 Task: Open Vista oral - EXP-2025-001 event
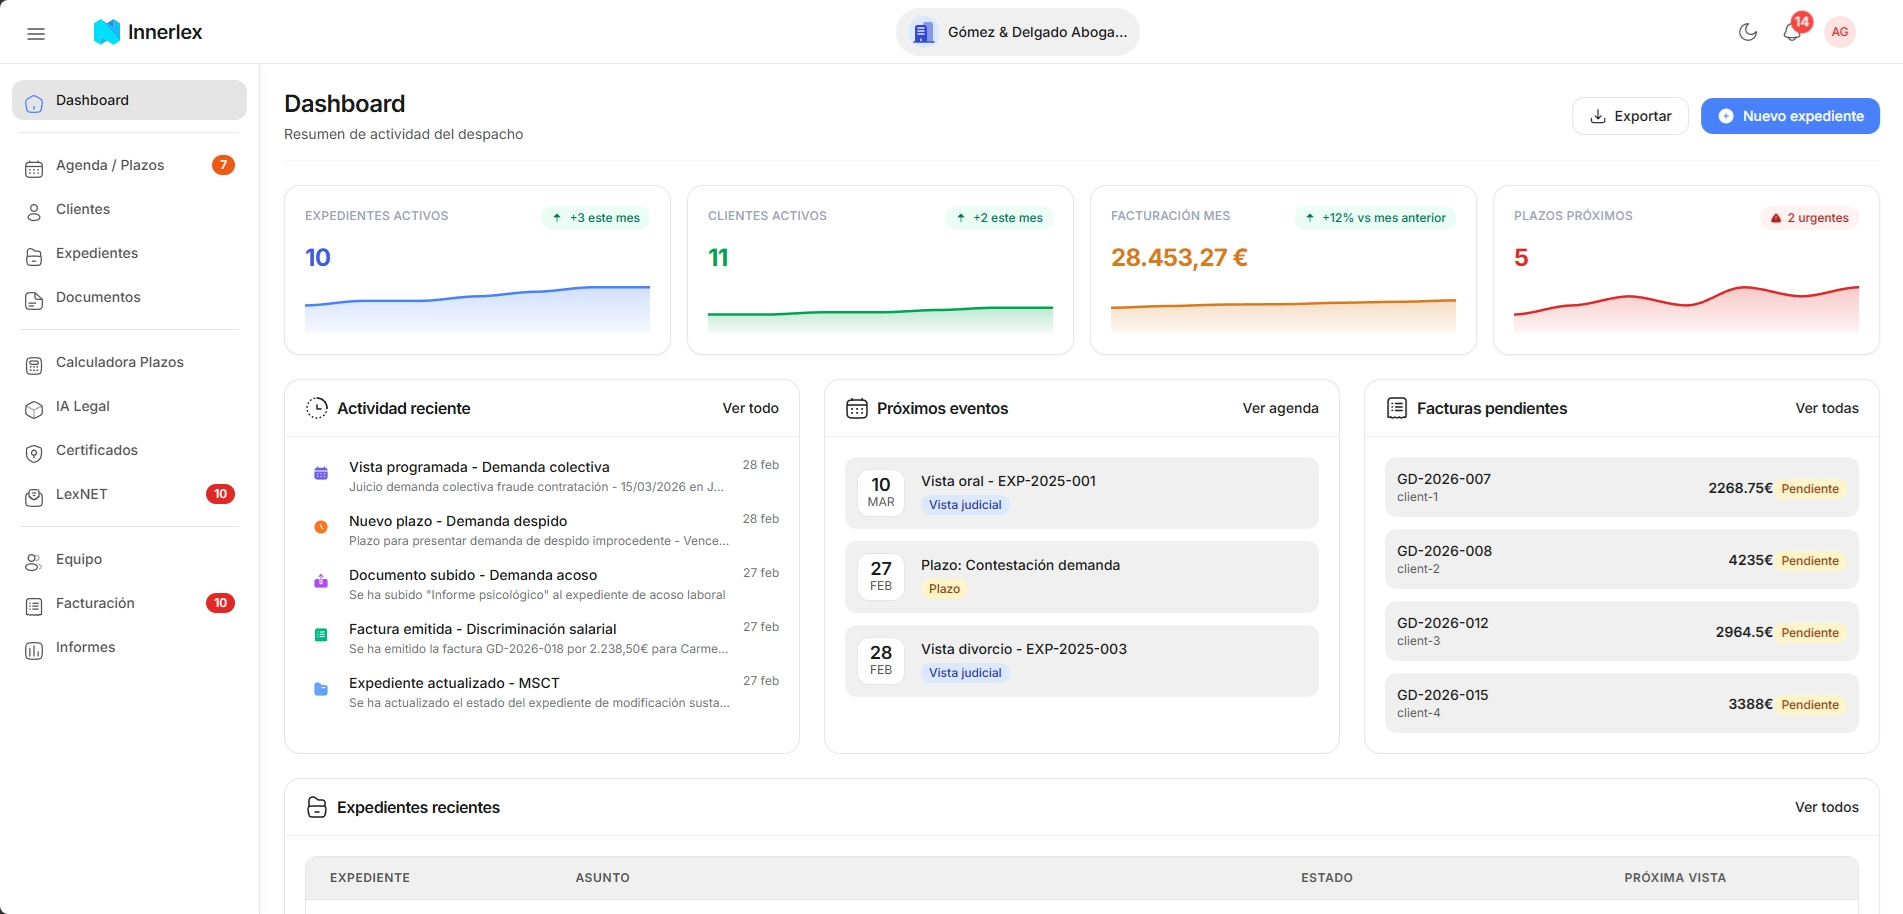click(x=1082, y=493)
